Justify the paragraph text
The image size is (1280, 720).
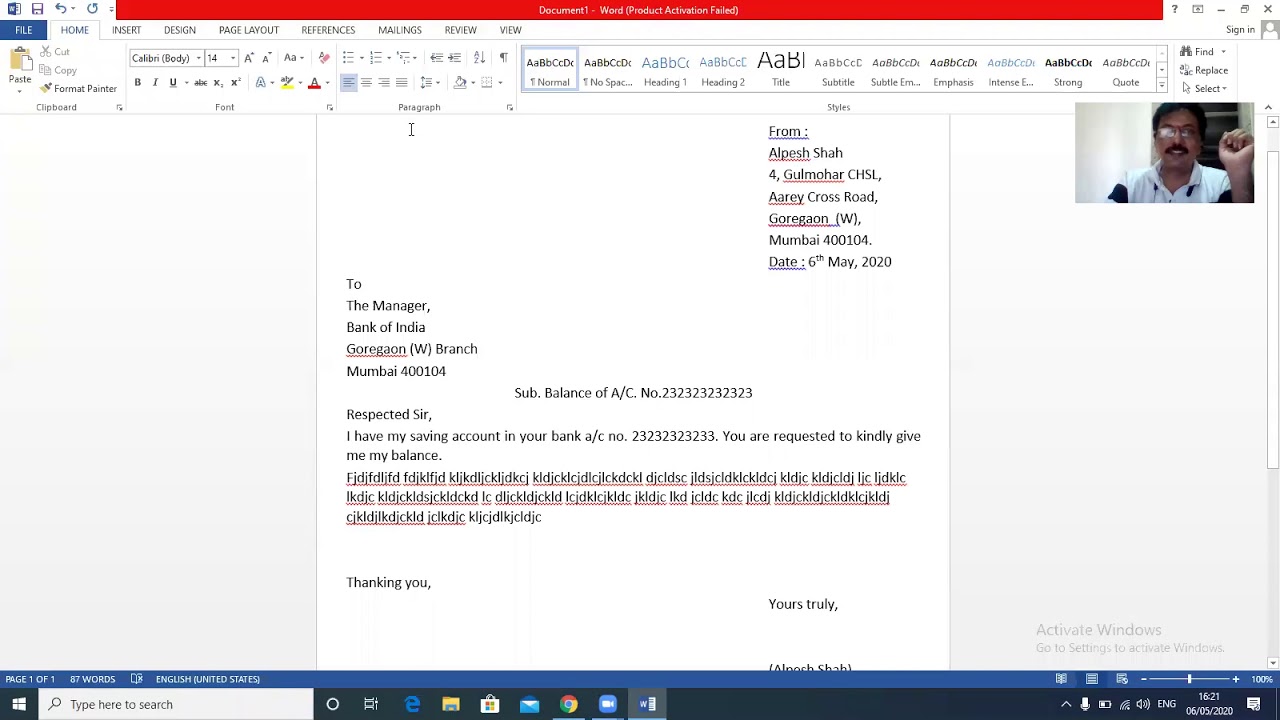[x=401, y=83]
